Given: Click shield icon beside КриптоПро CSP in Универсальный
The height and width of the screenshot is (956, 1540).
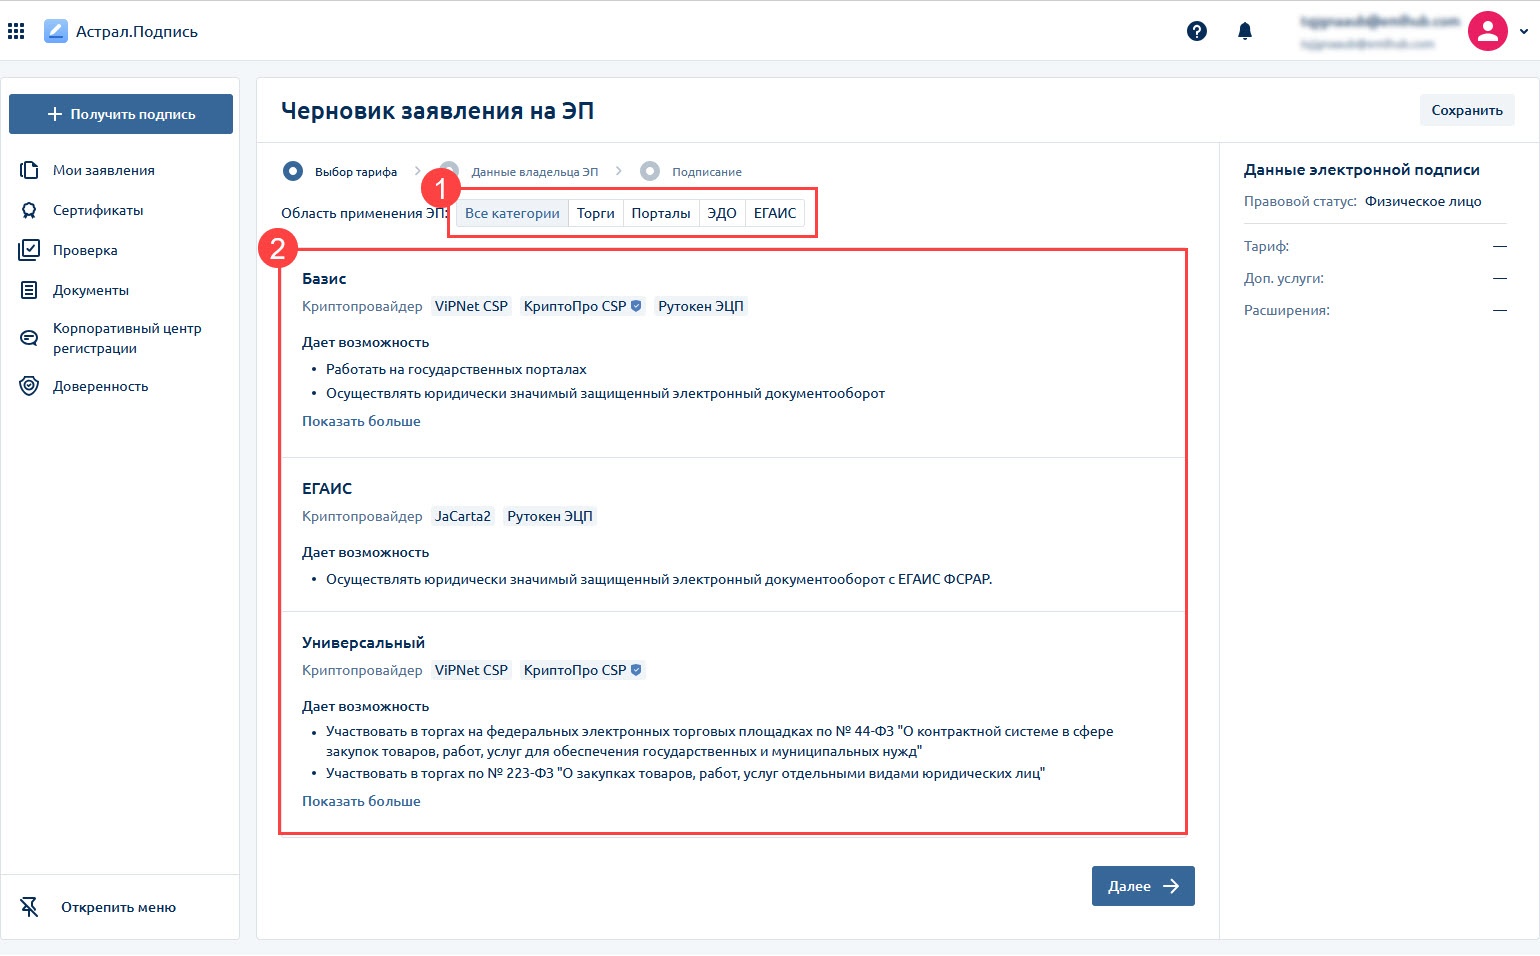Looking at the screenshot, I should click(636, 670).
